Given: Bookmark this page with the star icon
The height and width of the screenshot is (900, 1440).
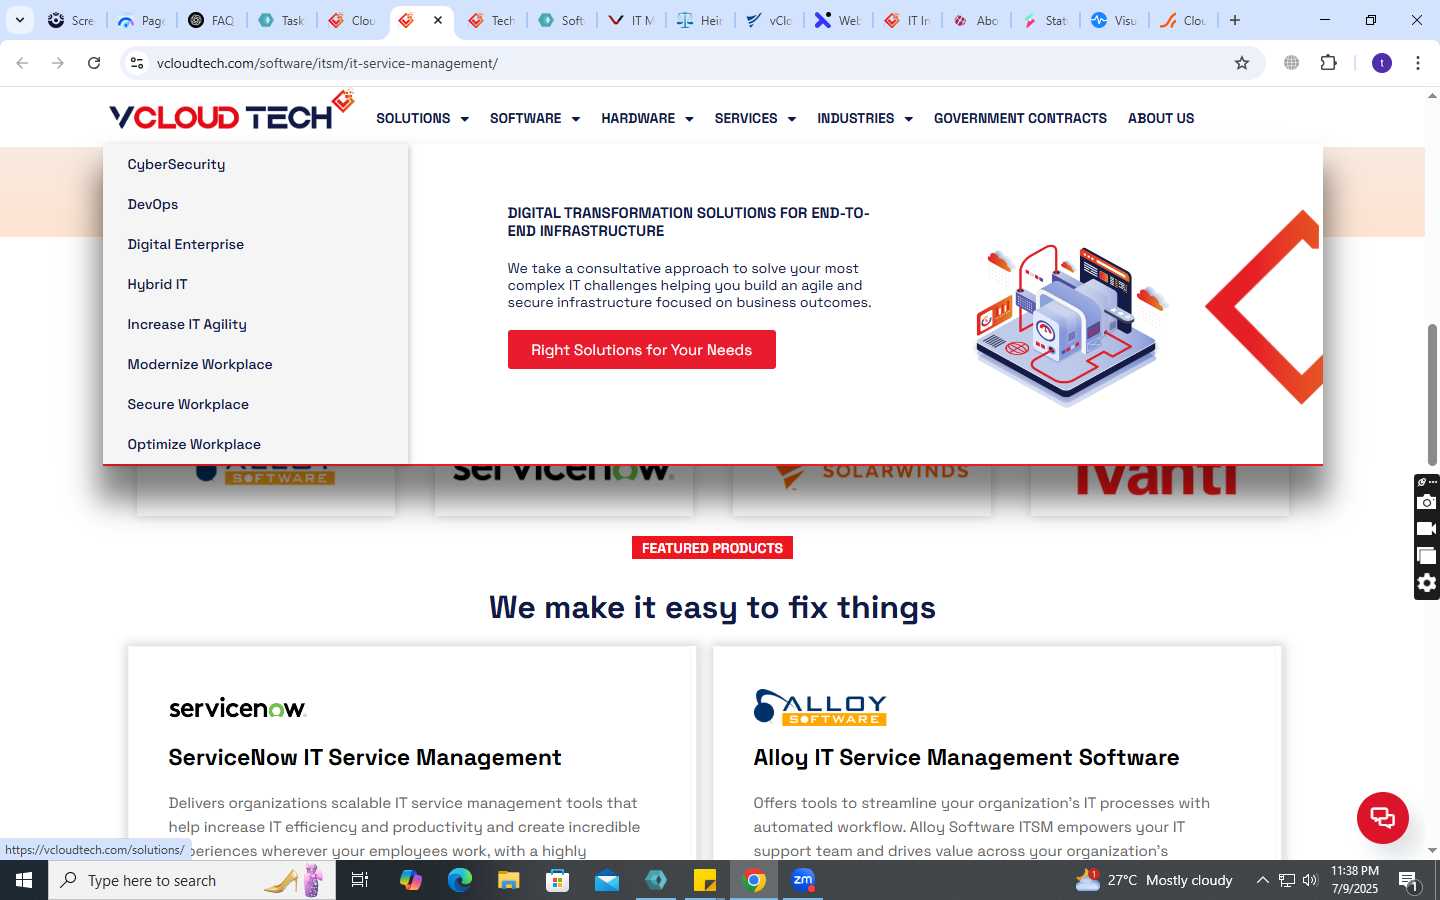Looking at the screenshot, I should tap(1242, 63).
